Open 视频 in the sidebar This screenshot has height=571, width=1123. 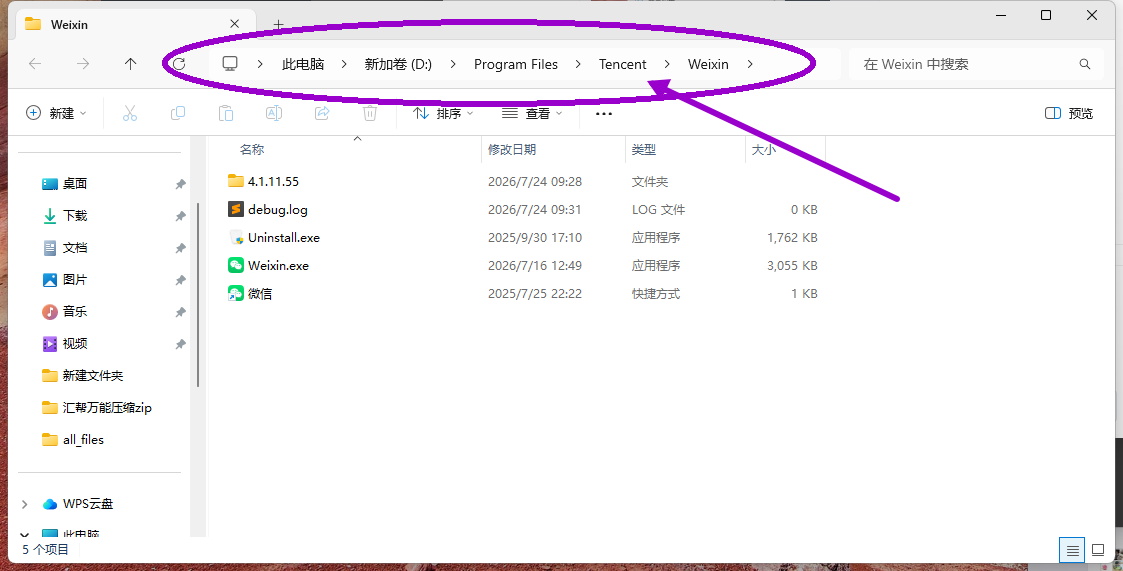75,344
